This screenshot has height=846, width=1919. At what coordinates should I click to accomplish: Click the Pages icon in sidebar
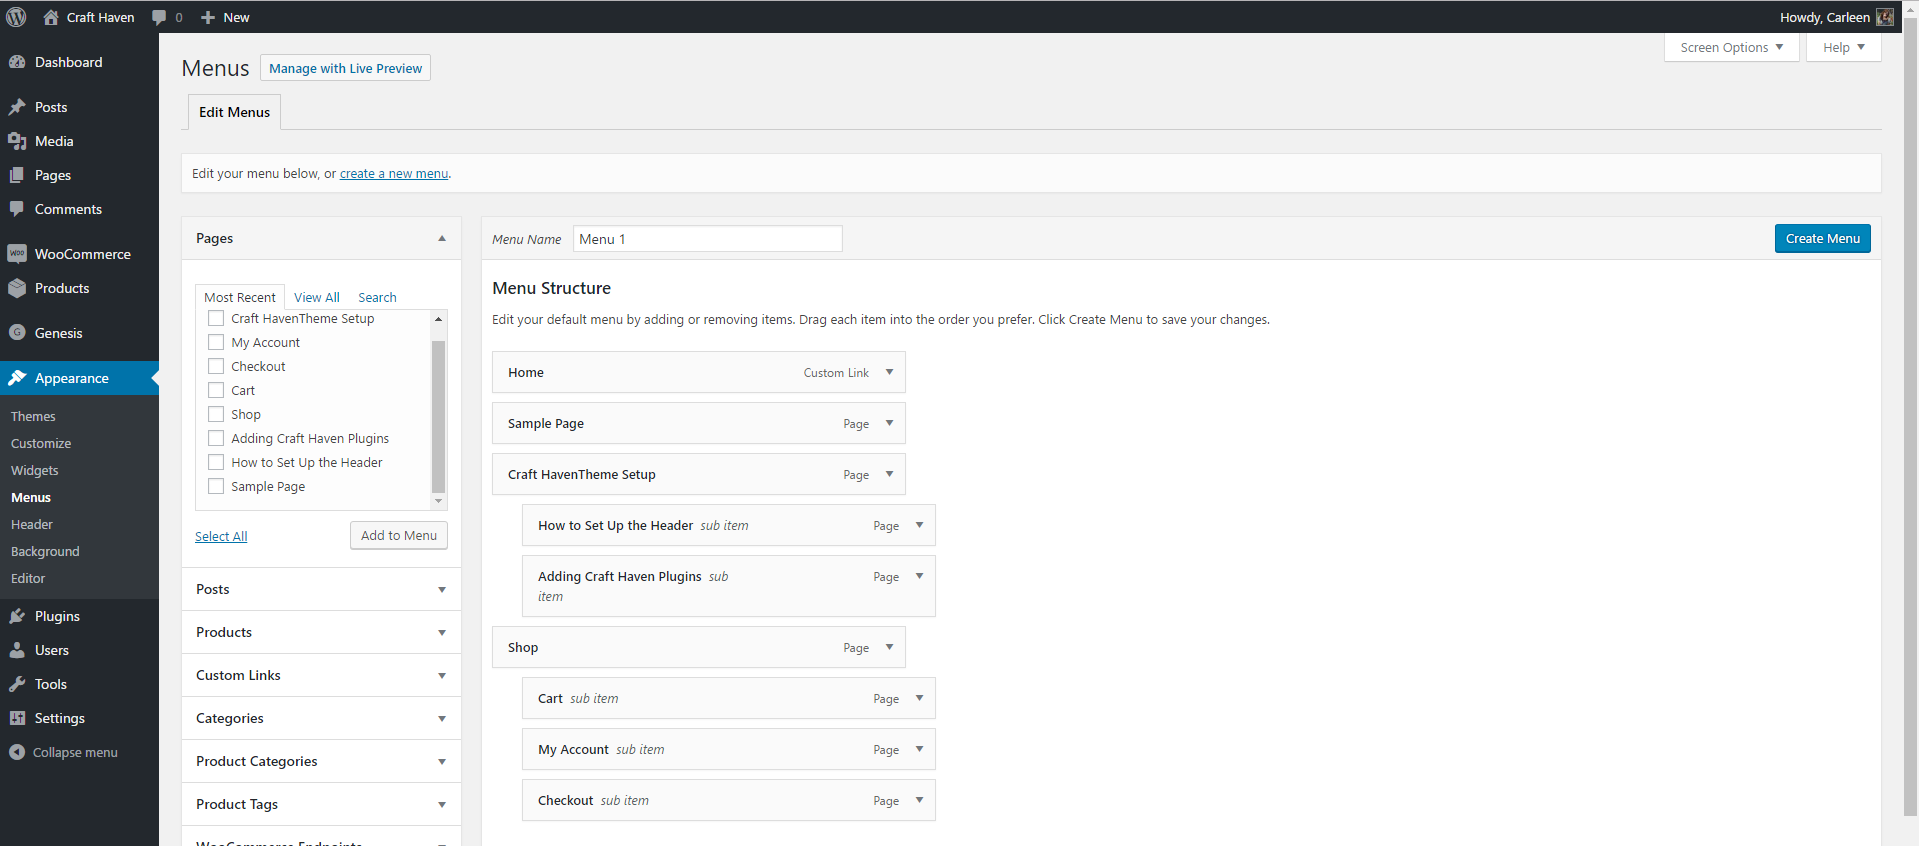[x=17, y=175]
